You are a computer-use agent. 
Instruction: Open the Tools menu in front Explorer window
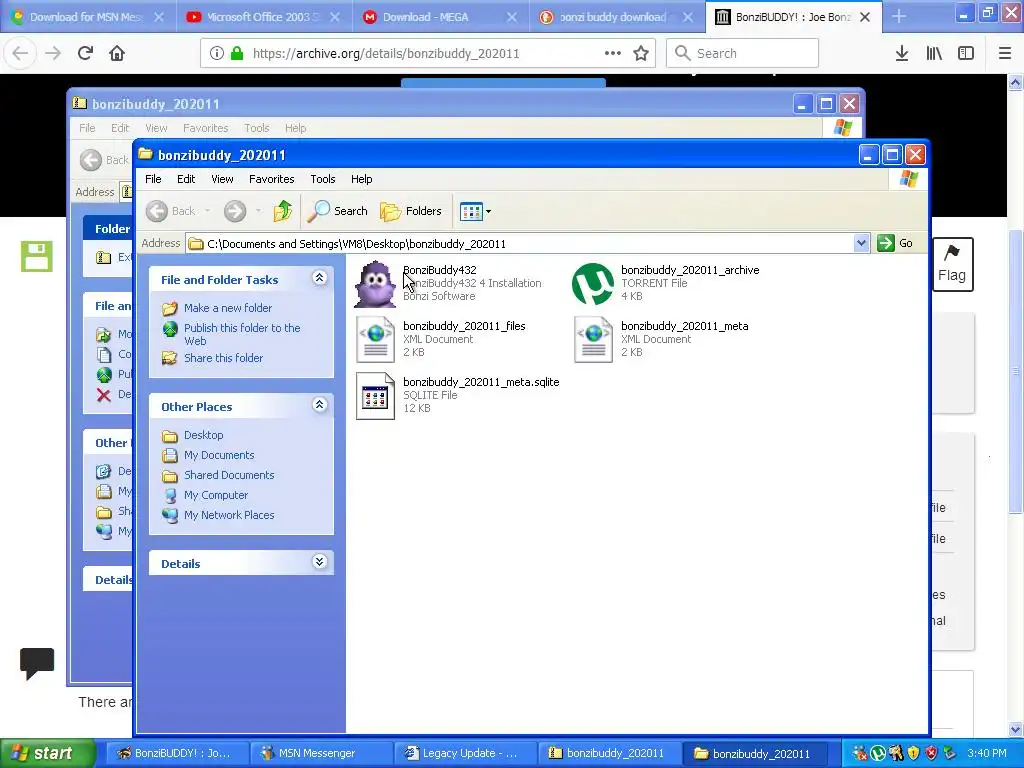click(323, 179)
